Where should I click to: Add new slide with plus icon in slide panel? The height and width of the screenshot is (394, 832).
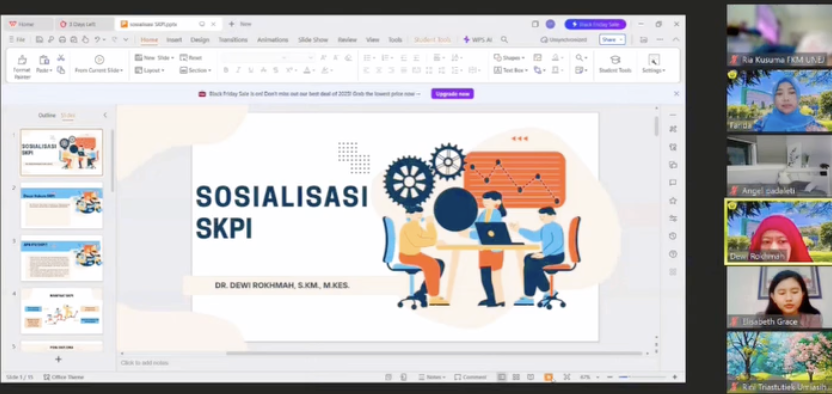click(58, 359)
